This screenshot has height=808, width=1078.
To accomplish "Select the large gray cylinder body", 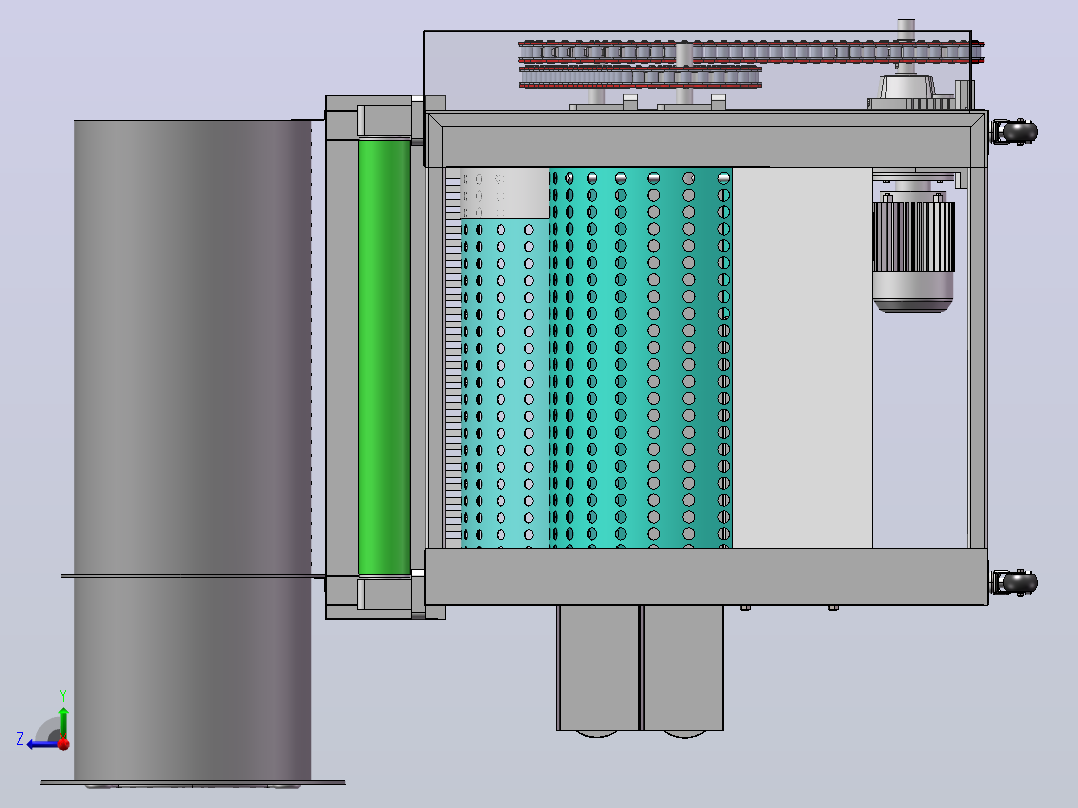I will 192,450.
